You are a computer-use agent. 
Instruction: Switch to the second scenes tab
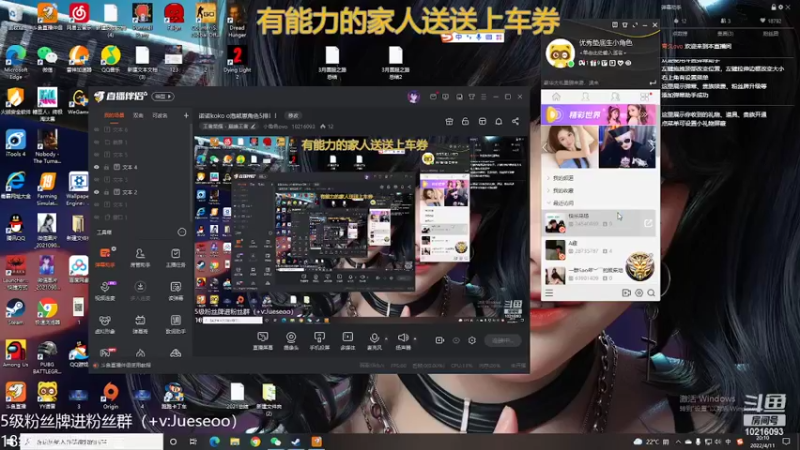pos(138,116)
